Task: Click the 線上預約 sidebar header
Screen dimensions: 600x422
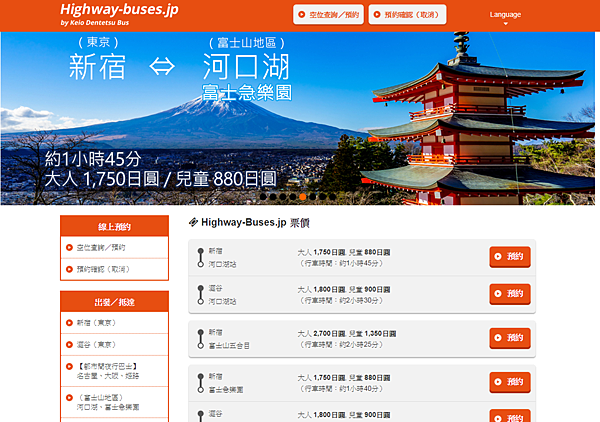Action: point(114,226)
